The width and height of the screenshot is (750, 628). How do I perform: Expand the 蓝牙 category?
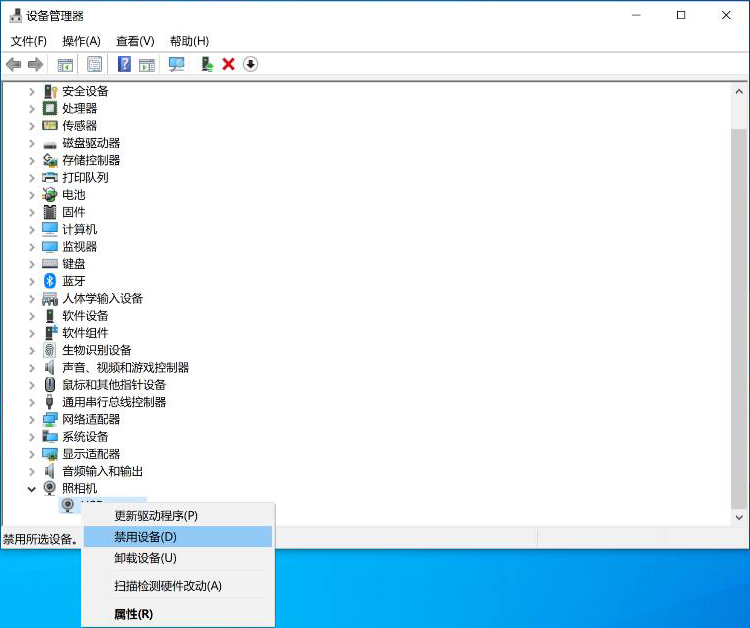(32, 281)
